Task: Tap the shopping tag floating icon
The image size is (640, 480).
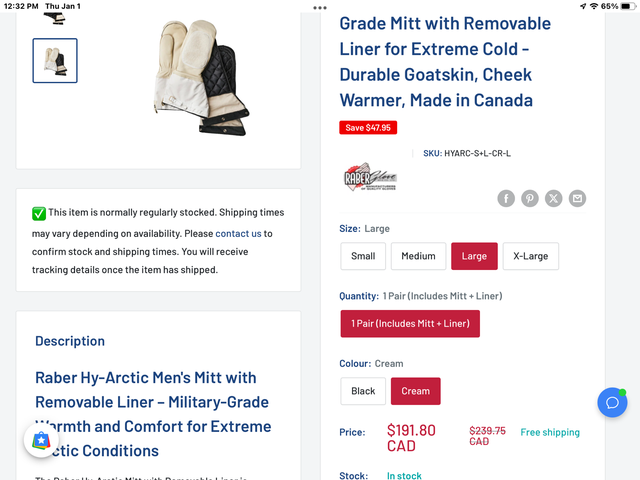Action: [x=41, y=440]
